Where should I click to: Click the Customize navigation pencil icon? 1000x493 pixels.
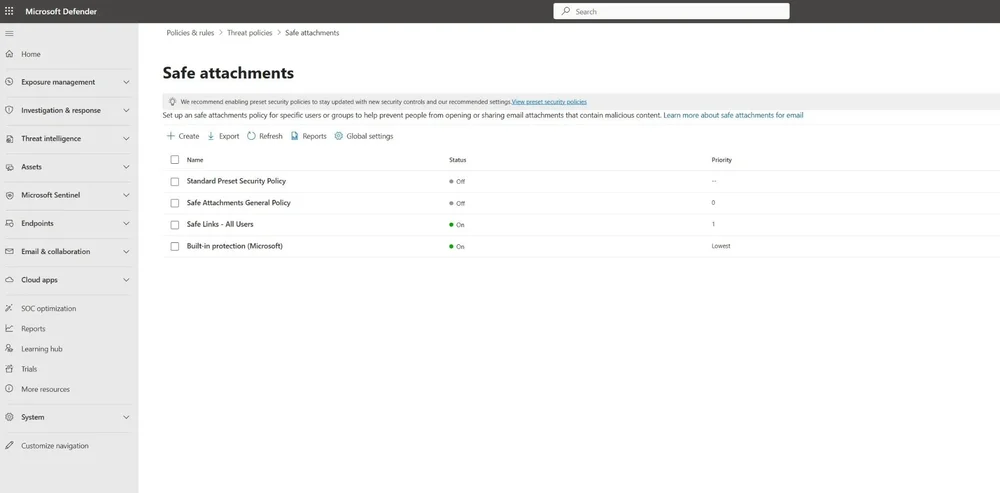pos(9,445)
